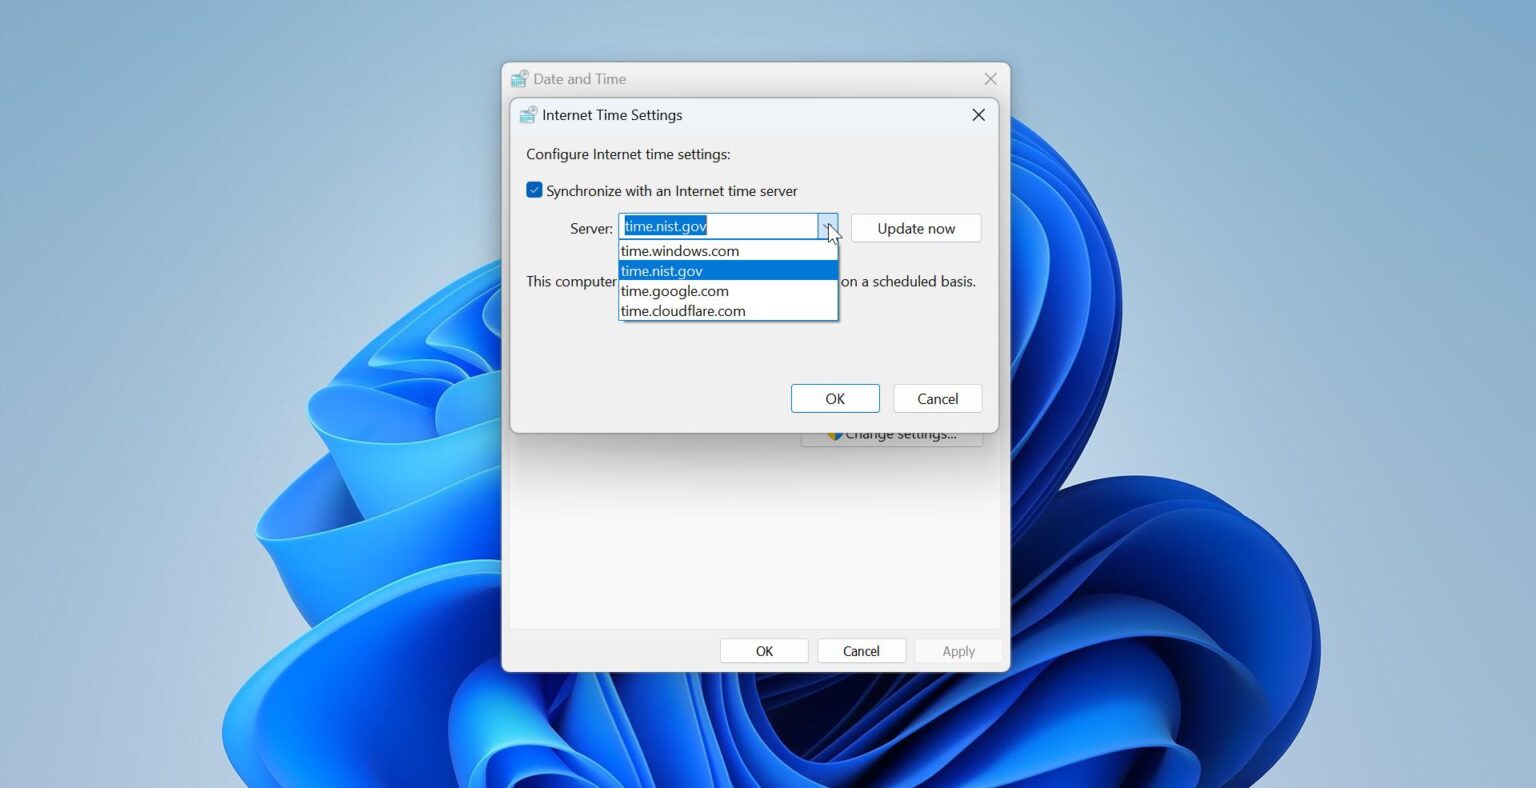Click the highlighted time.nist.gov server text
This screenshot has height=788, width=1536.
click(665, 226)
